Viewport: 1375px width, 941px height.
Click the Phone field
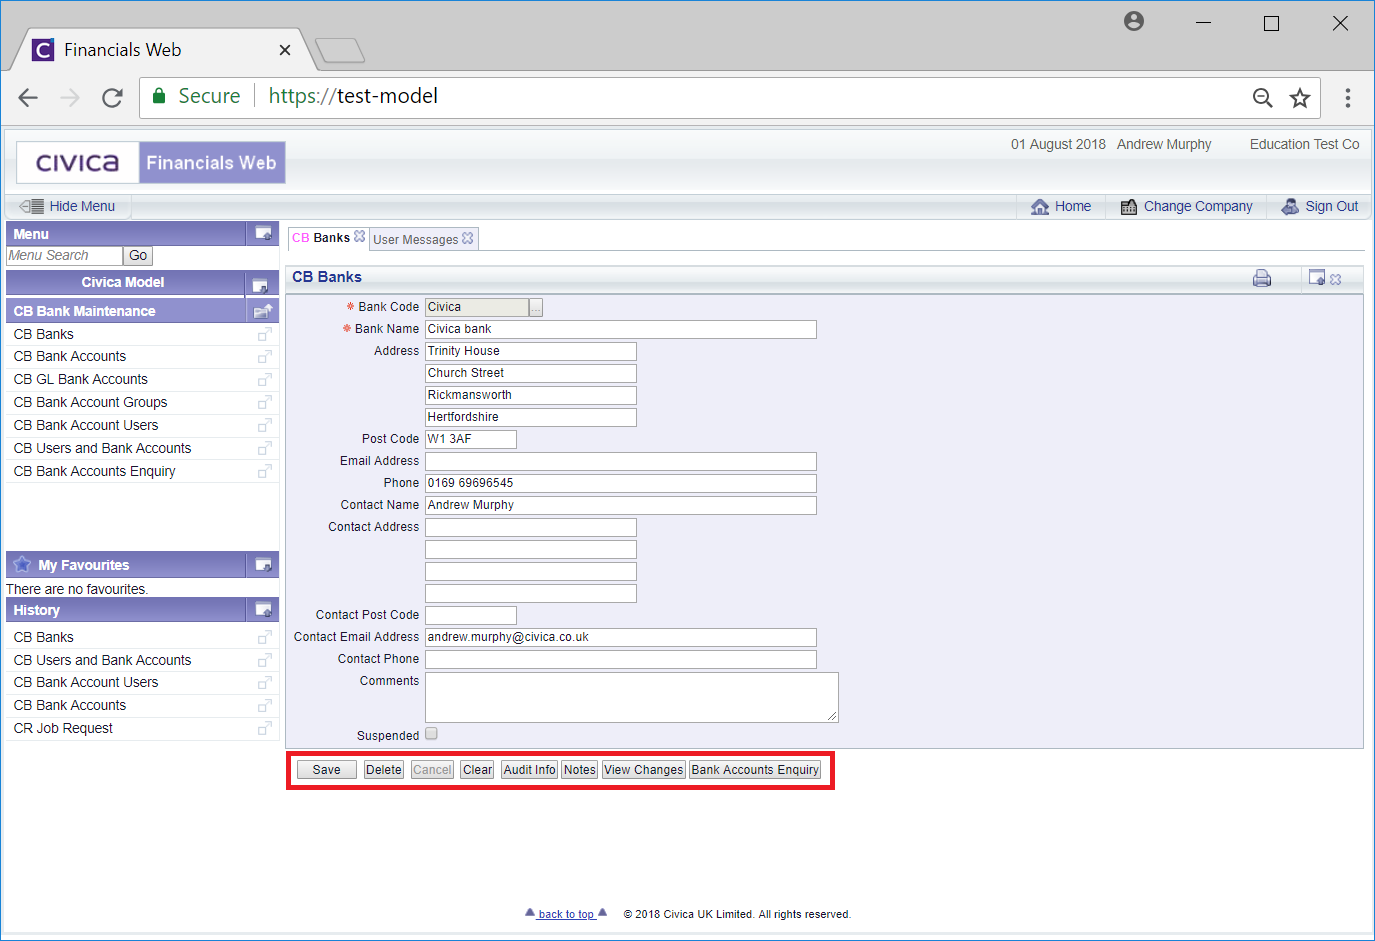pyautogui.click(x=621, y=484)
